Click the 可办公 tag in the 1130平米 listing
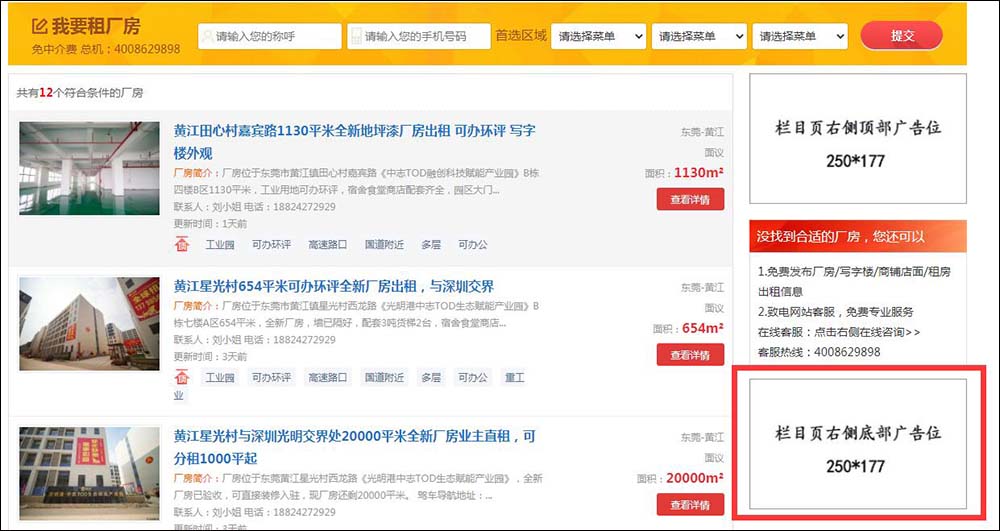The image size is (1000, 531). 473,244
